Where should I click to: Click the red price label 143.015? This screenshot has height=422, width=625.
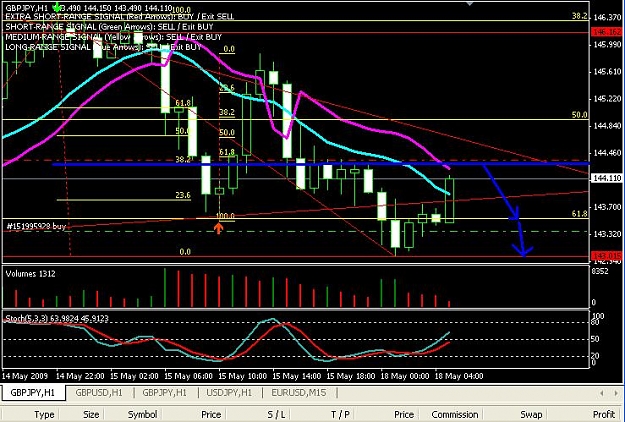coord(606,255)
